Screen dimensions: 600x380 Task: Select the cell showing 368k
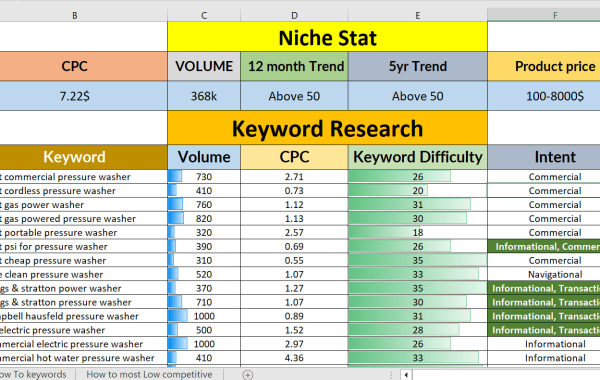204,96
